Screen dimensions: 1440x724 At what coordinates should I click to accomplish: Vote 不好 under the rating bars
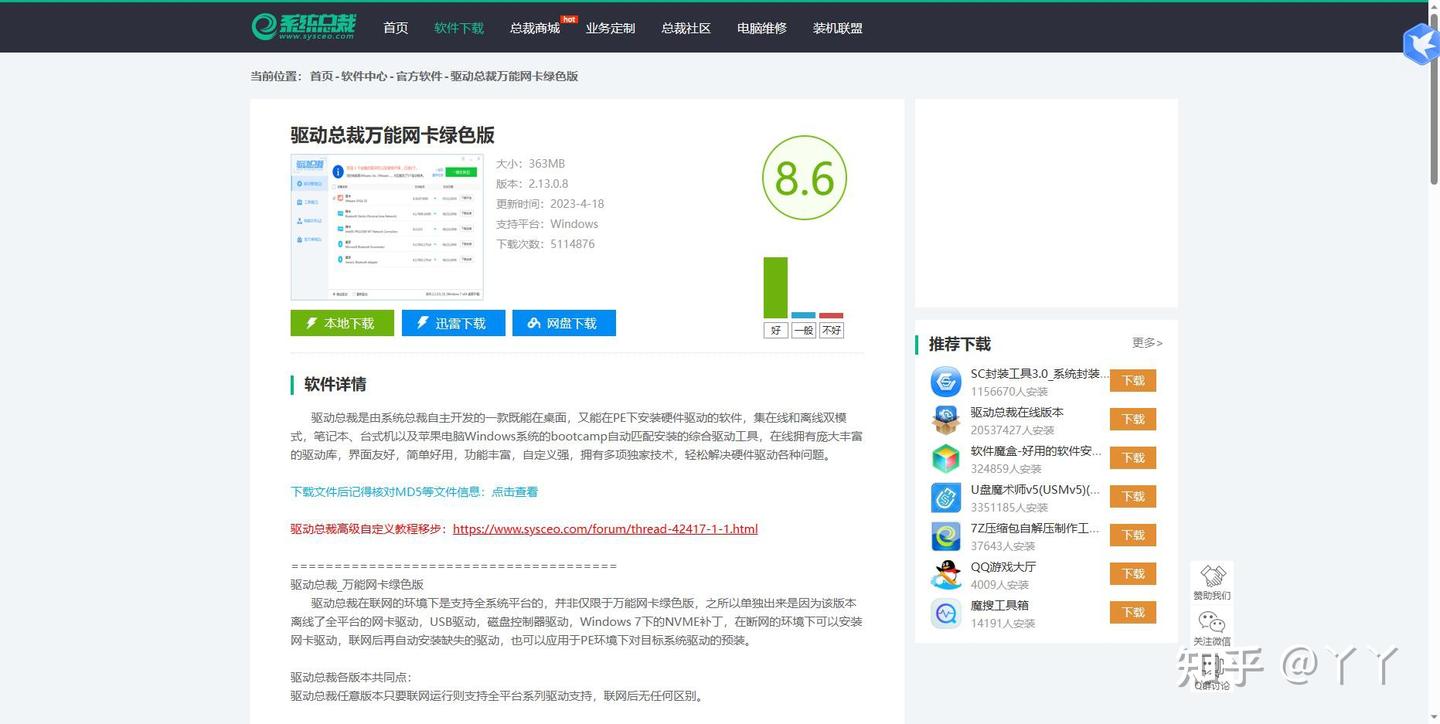coord(831,330)
